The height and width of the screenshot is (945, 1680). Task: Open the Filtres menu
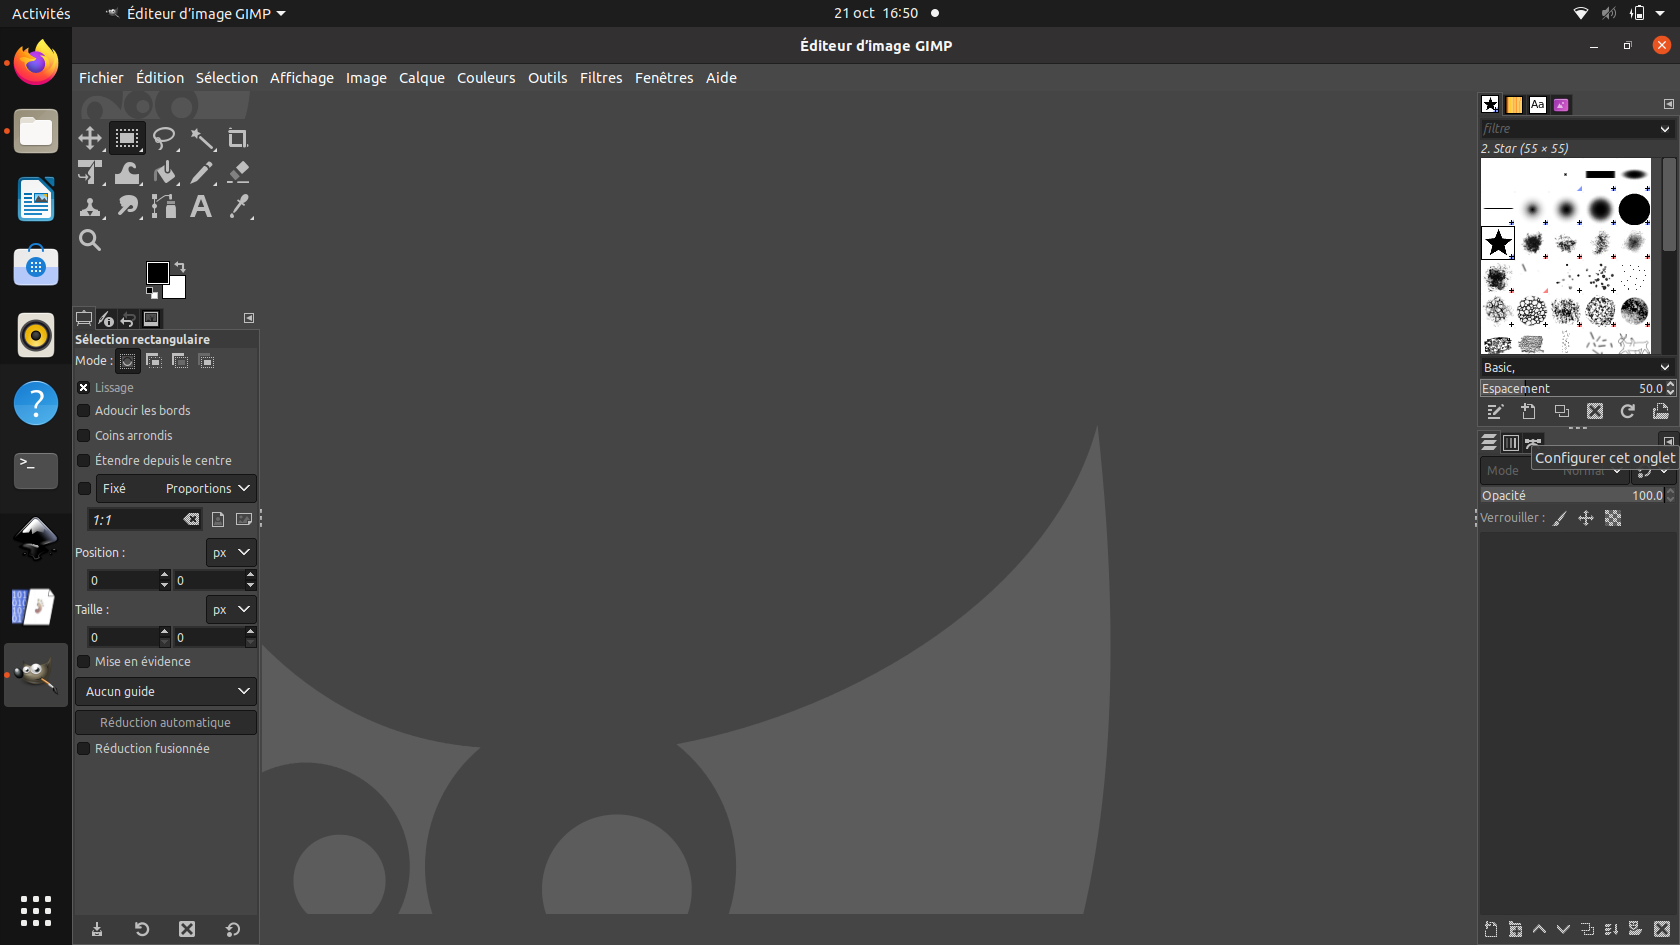click(x=600, y=78)
